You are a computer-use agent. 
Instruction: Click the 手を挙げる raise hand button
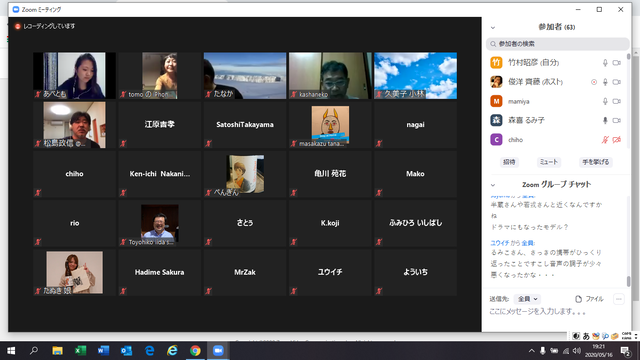coord(596,162)
